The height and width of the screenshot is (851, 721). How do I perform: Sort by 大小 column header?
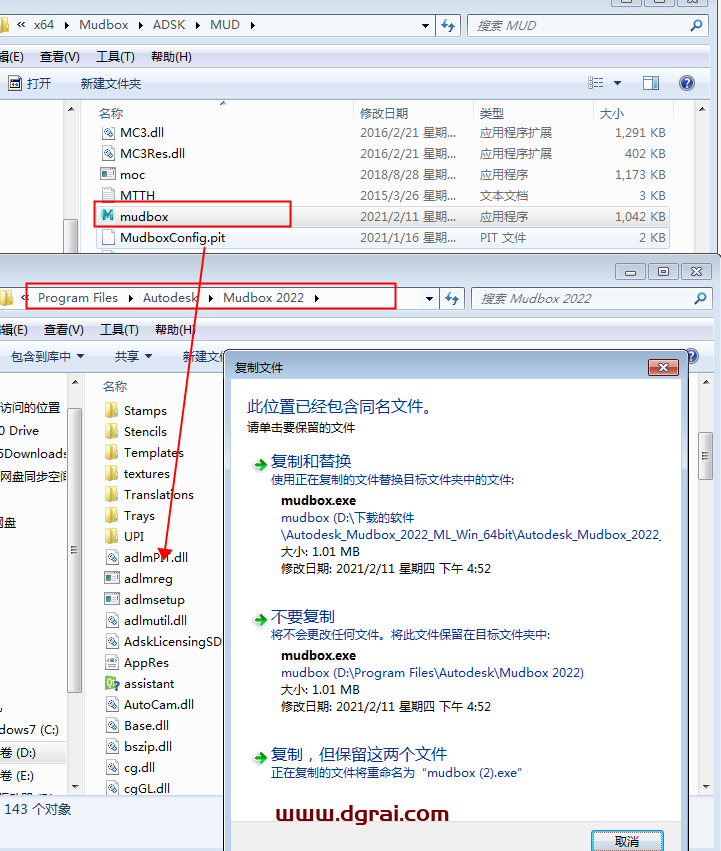(x=612, y=113)
